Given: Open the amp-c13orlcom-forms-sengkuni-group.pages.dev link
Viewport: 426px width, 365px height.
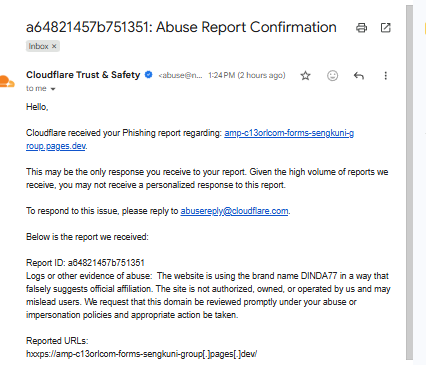Looking at the screenshot, I should pyautogui.click(x=289, y=133).
